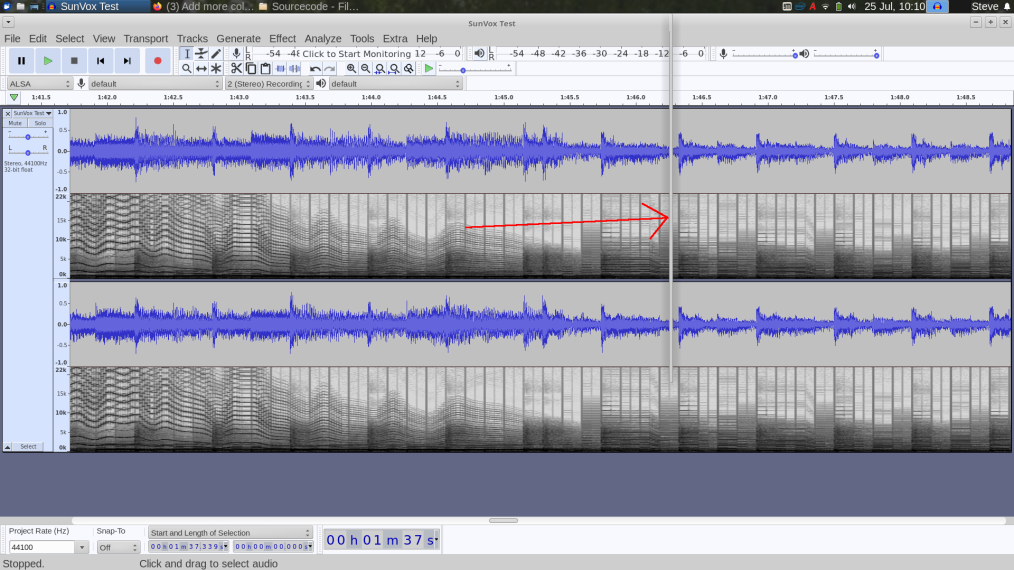1014x570 pixels.
Task: Open the File menu
Action: (12, 38)
